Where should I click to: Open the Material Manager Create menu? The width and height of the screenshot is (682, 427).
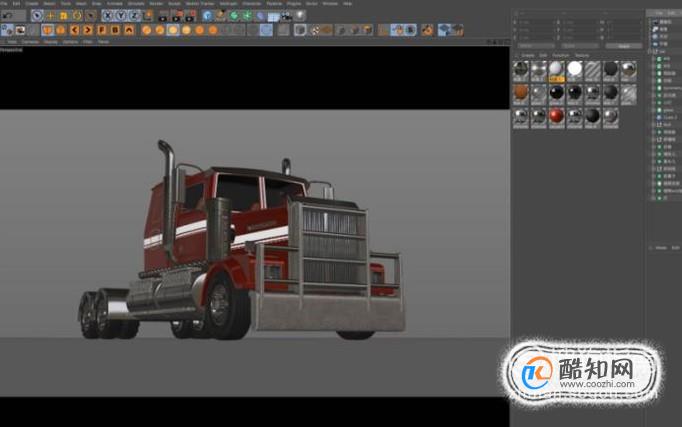(528, 55)
